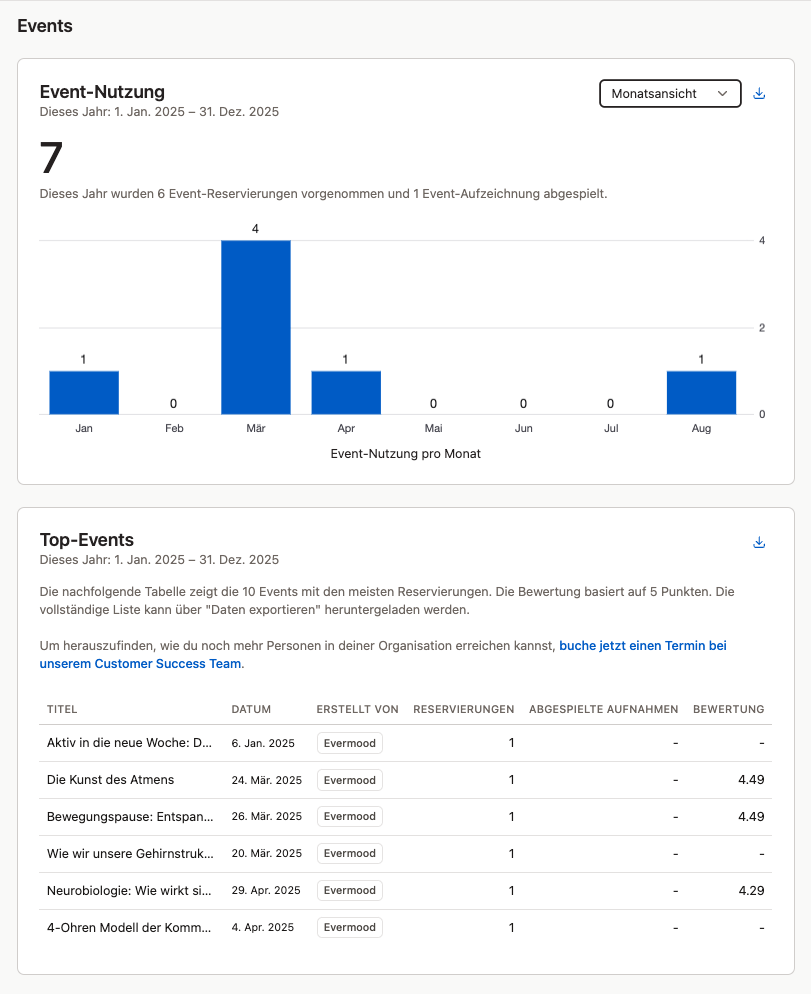Click the 4-Ohren Modell event title
The width and height of the screenshot is (811, 994).
click(130, 927)
